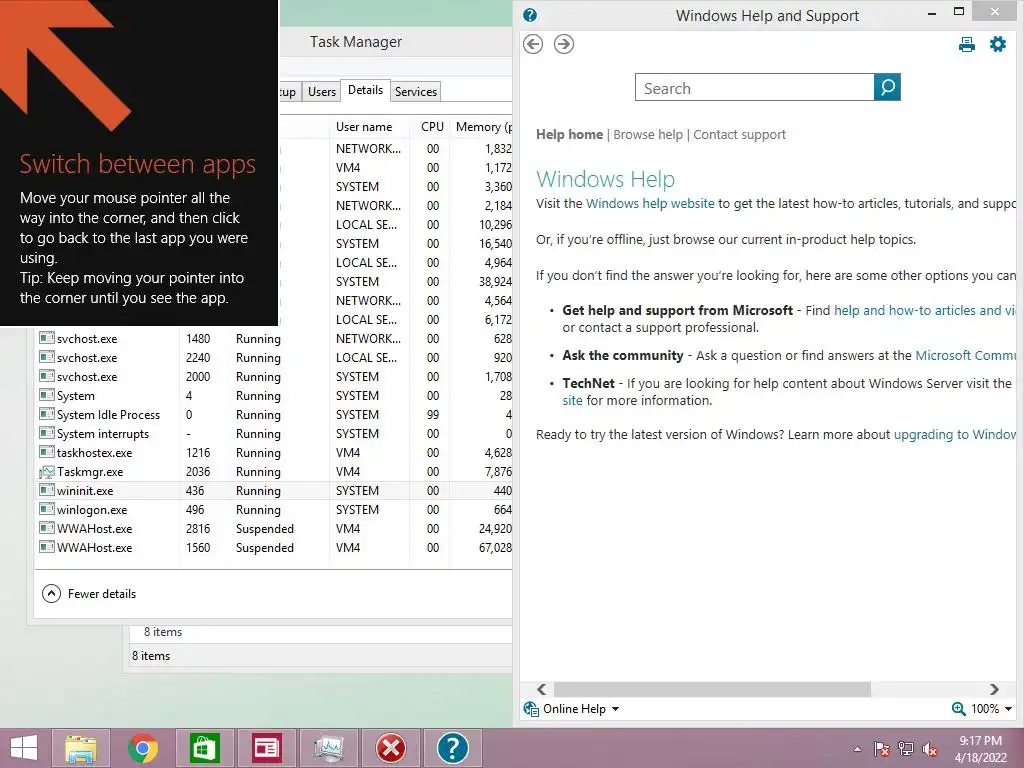The width and height of the screenshot is (1024, 768).
Task: Open the Windows Store taskbar icon
Action: (204, 748)
